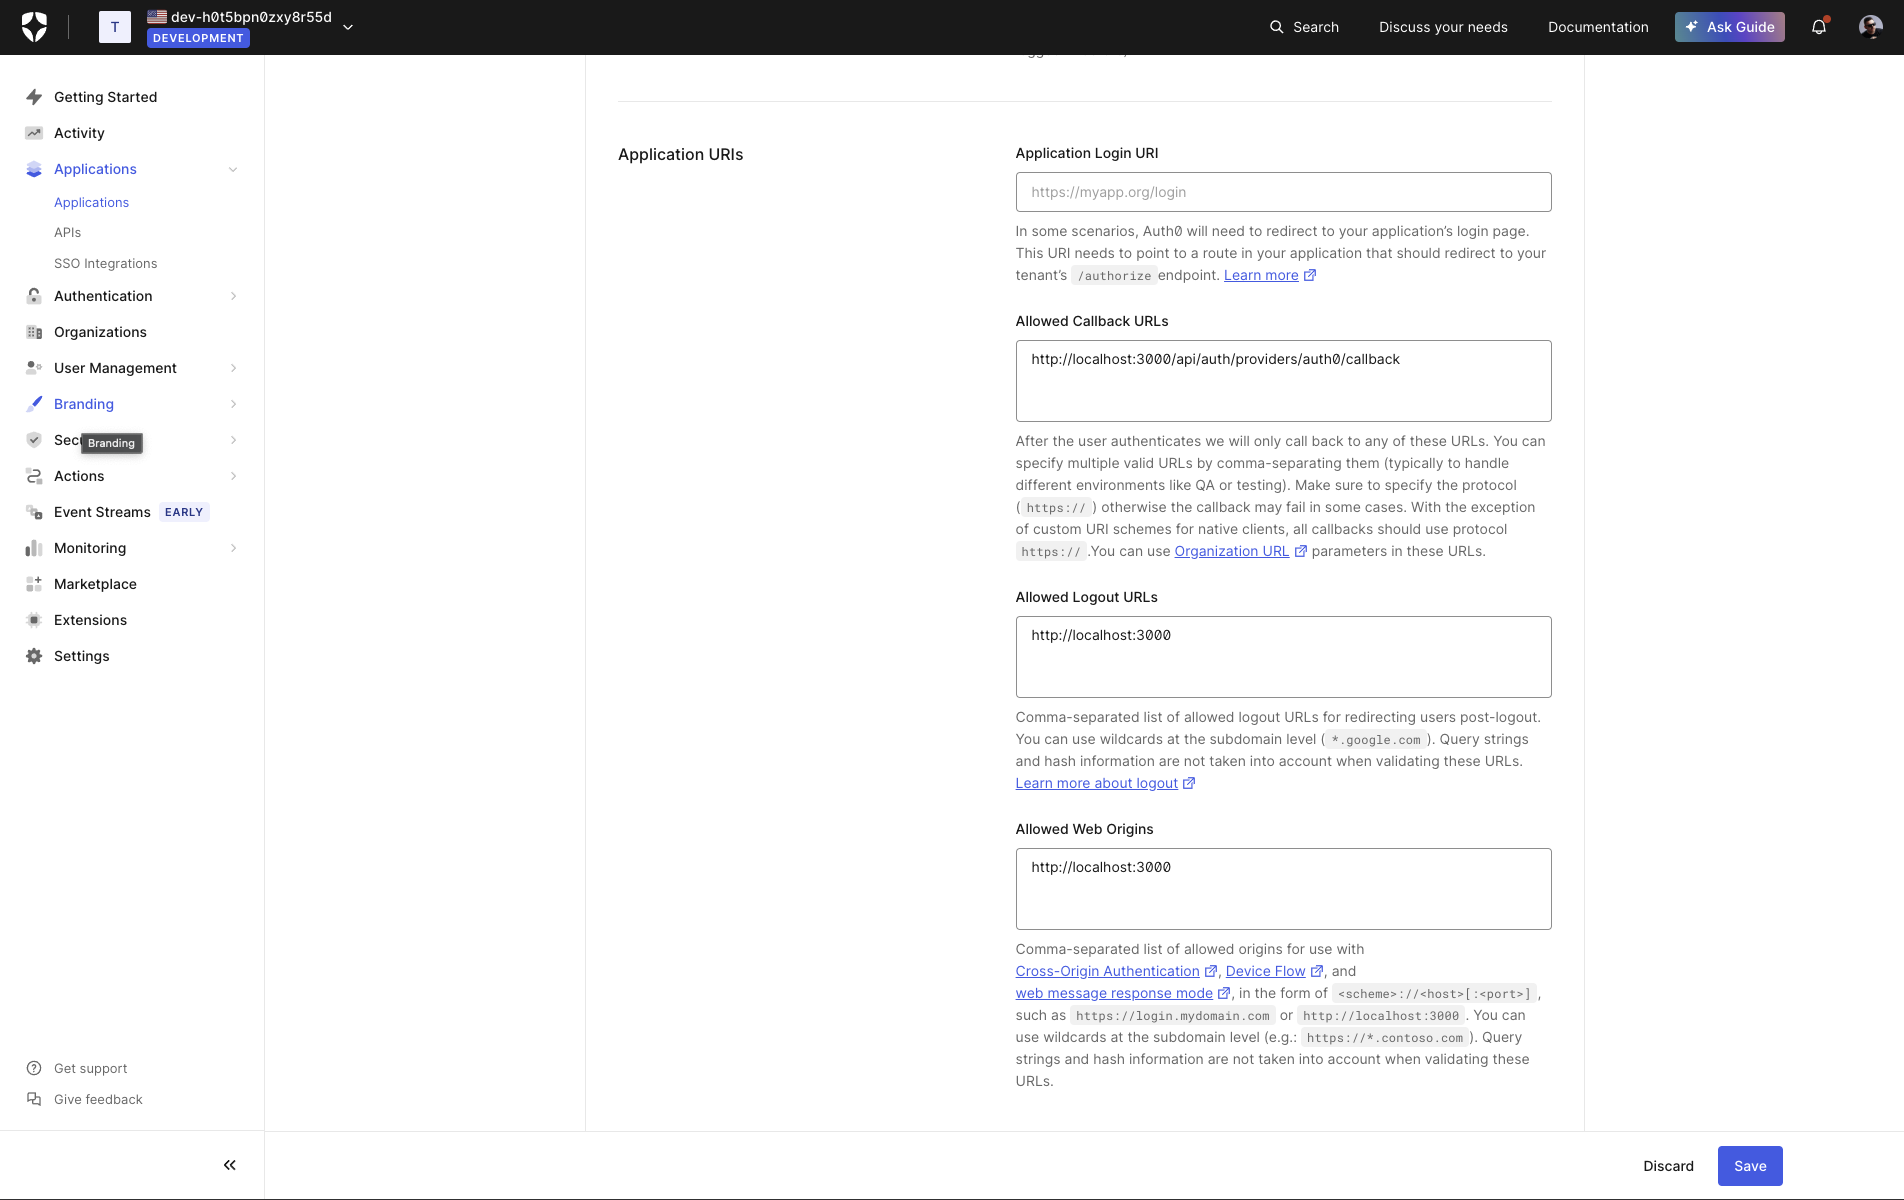Screen dimensions: 1904x1200
Task: Open the Organization URL link
Action: pyautogui.click(x=1240, y=551)
